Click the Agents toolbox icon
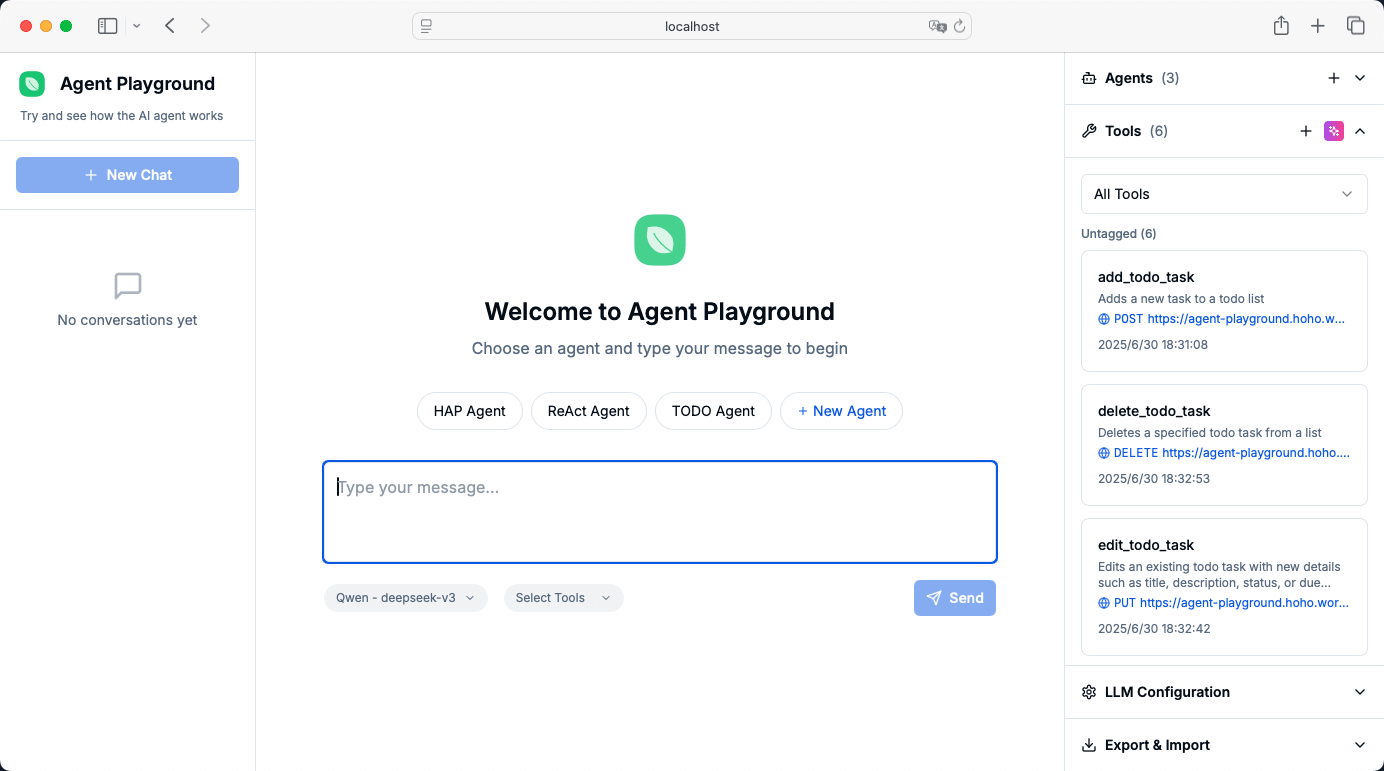The width and height of the screenshot is (1384, 771). coord(1088,78)
